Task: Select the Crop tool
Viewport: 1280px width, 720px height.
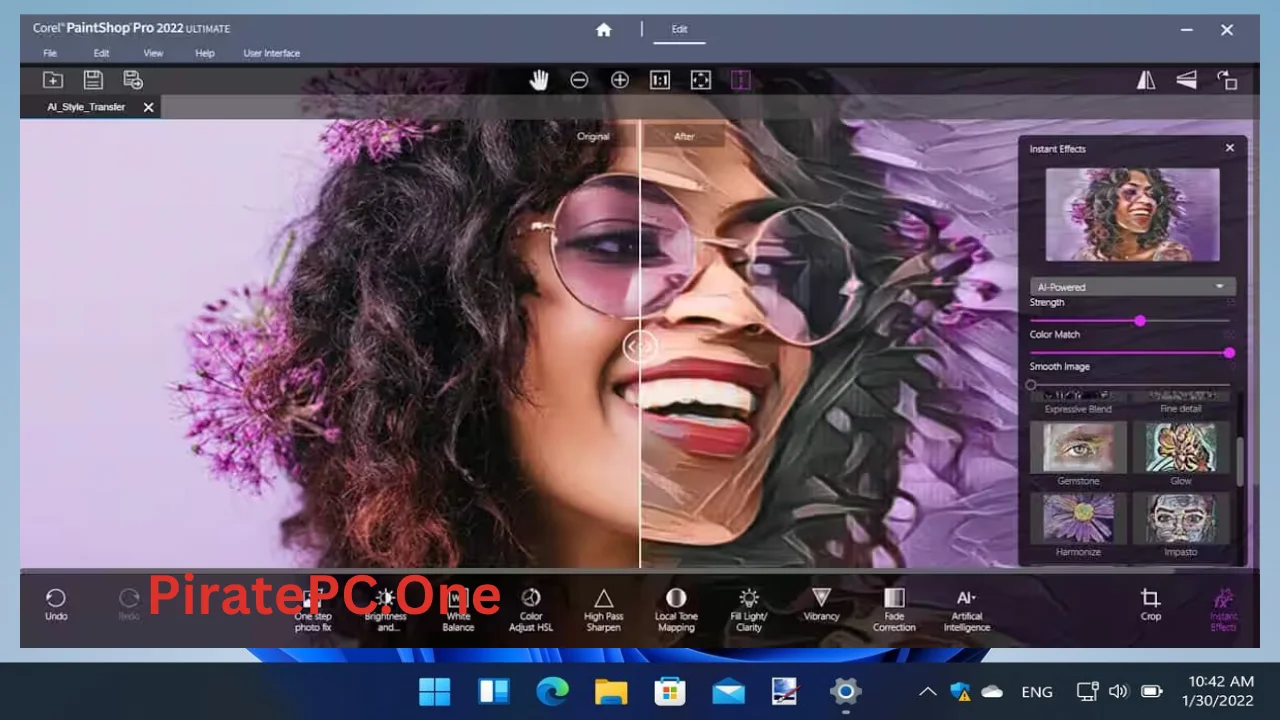Action: tap(1151, 605)
